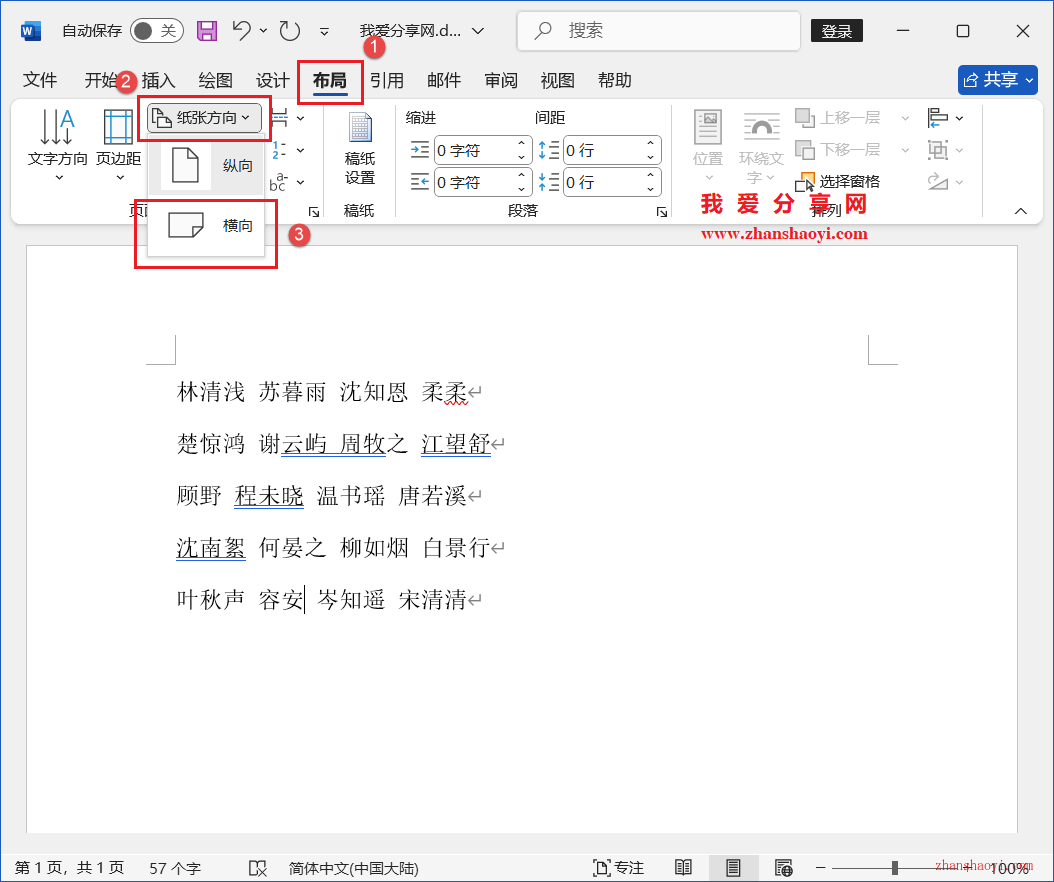Open the breaks dropdown icon
This screenshot has width=1054, height=882.
click(x=288, y=118)
